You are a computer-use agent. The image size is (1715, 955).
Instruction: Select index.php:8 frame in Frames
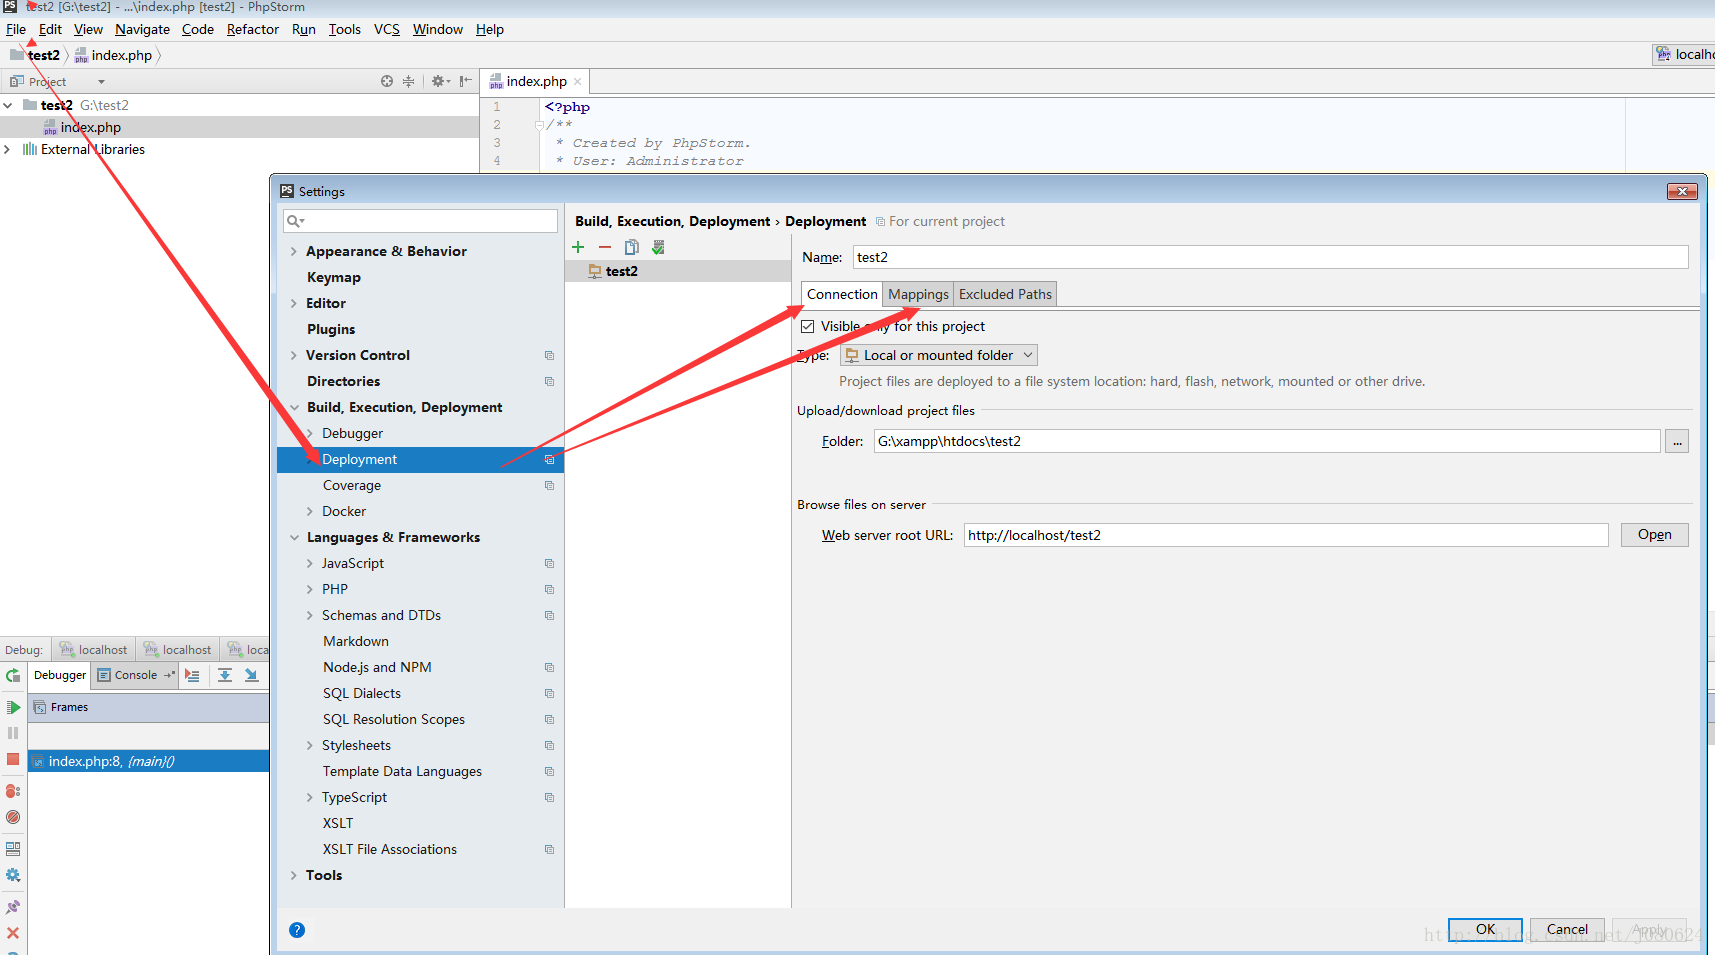pos(149,761)
